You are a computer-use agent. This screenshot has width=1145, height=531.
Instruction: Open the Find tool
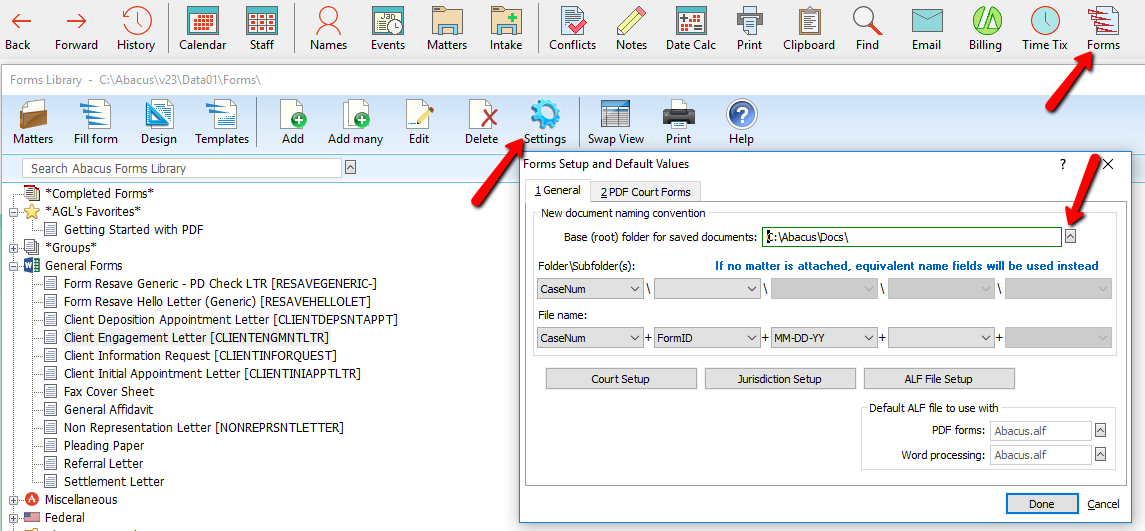pos(867,28)
